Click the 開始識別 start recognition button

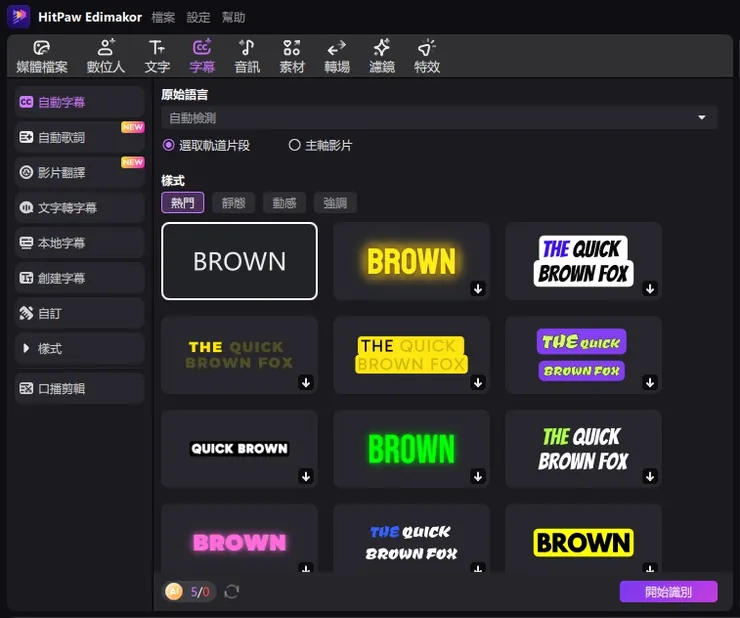pos(668,591)
